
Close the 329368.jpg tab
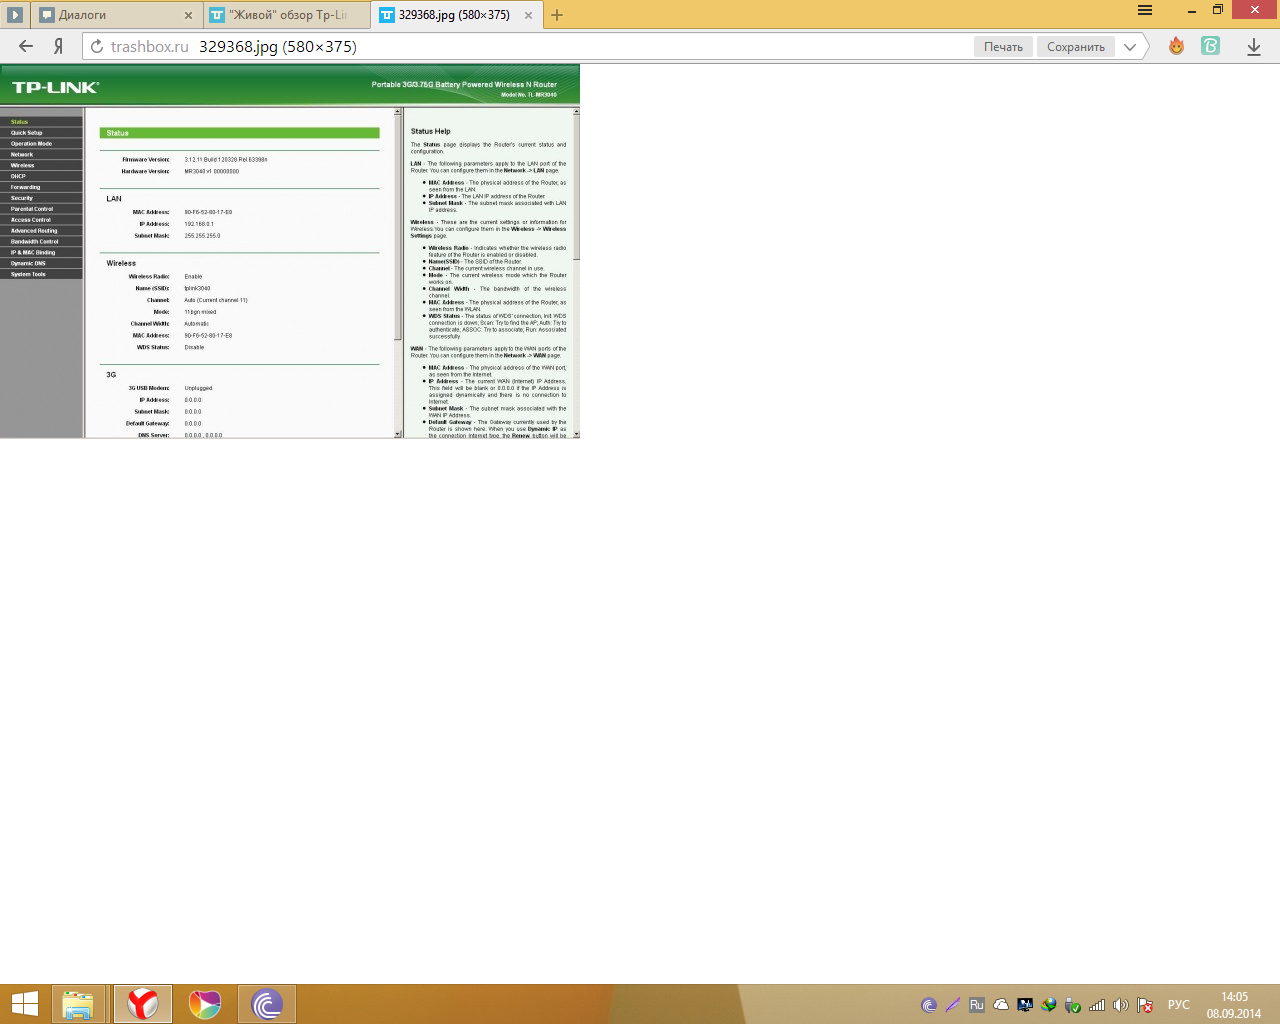526,15
